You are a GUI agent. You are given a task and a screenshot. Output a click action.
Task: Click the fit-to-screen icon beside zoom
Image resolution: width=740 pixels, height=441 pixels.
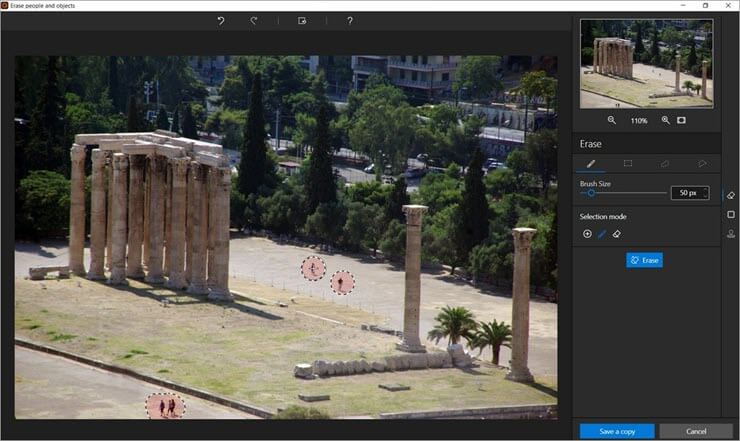pyautogui.click(x=681, y=120)
